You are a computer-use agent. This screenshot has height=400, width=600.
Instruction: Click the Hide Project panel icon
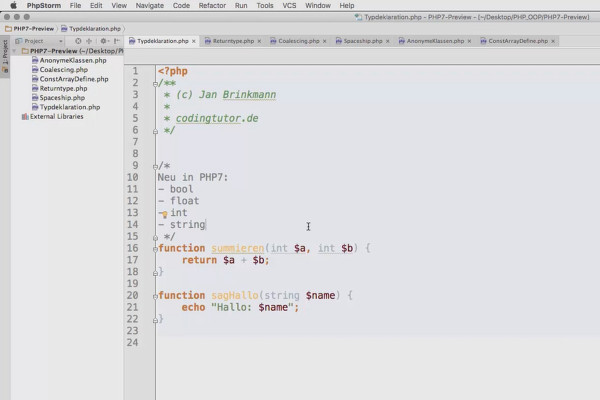pyautogui.click(x=117, y=41)
